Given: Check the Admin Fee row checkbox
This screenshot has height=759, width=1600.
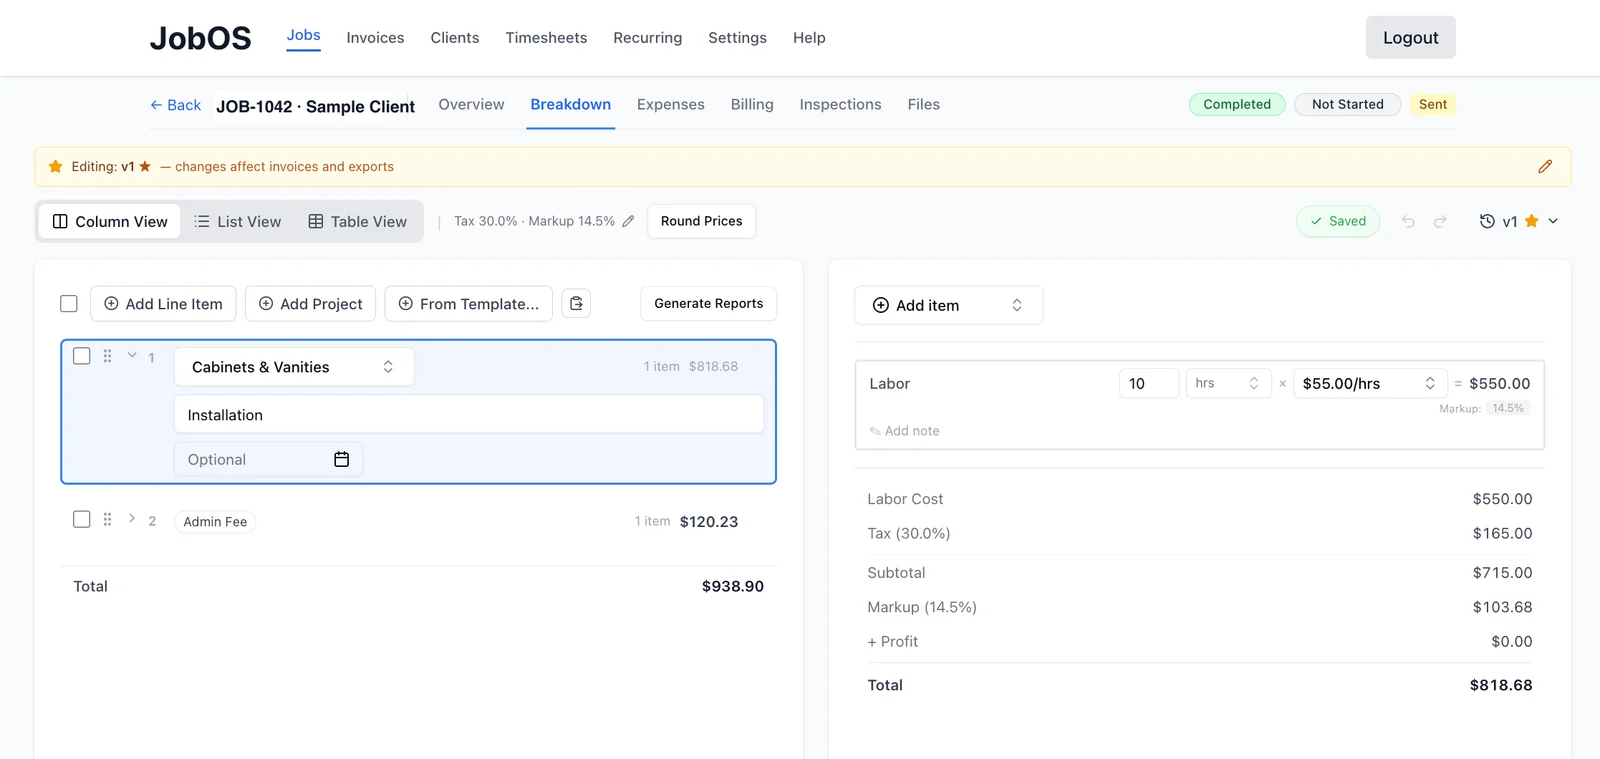Looking at the screenshot, I should pyautogui.click(x=82, y=519).
